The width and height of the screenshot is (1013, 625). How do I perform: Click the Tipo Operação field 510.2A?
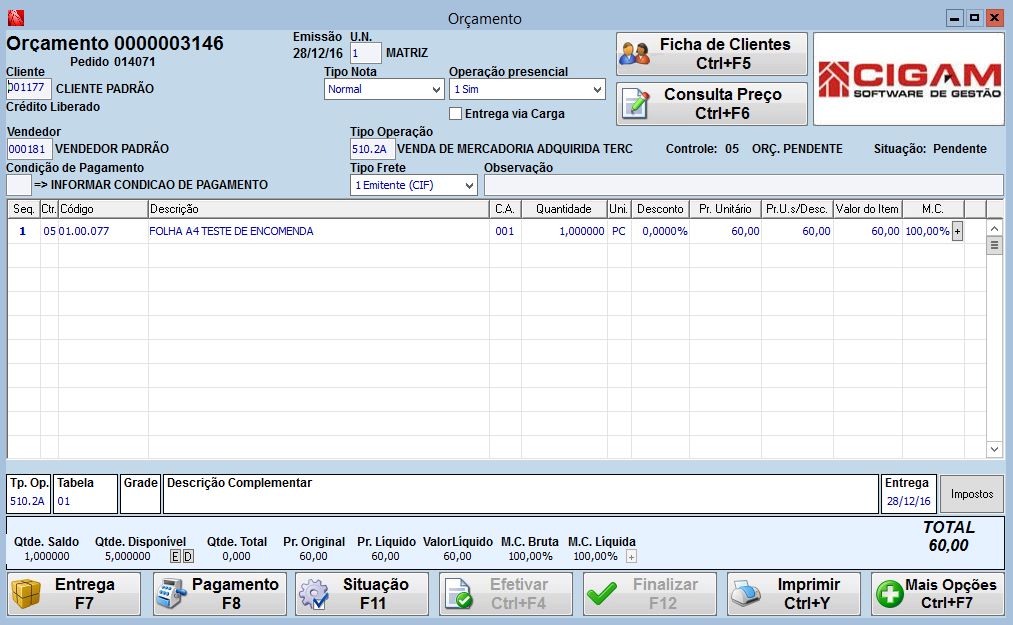(373, 149)
